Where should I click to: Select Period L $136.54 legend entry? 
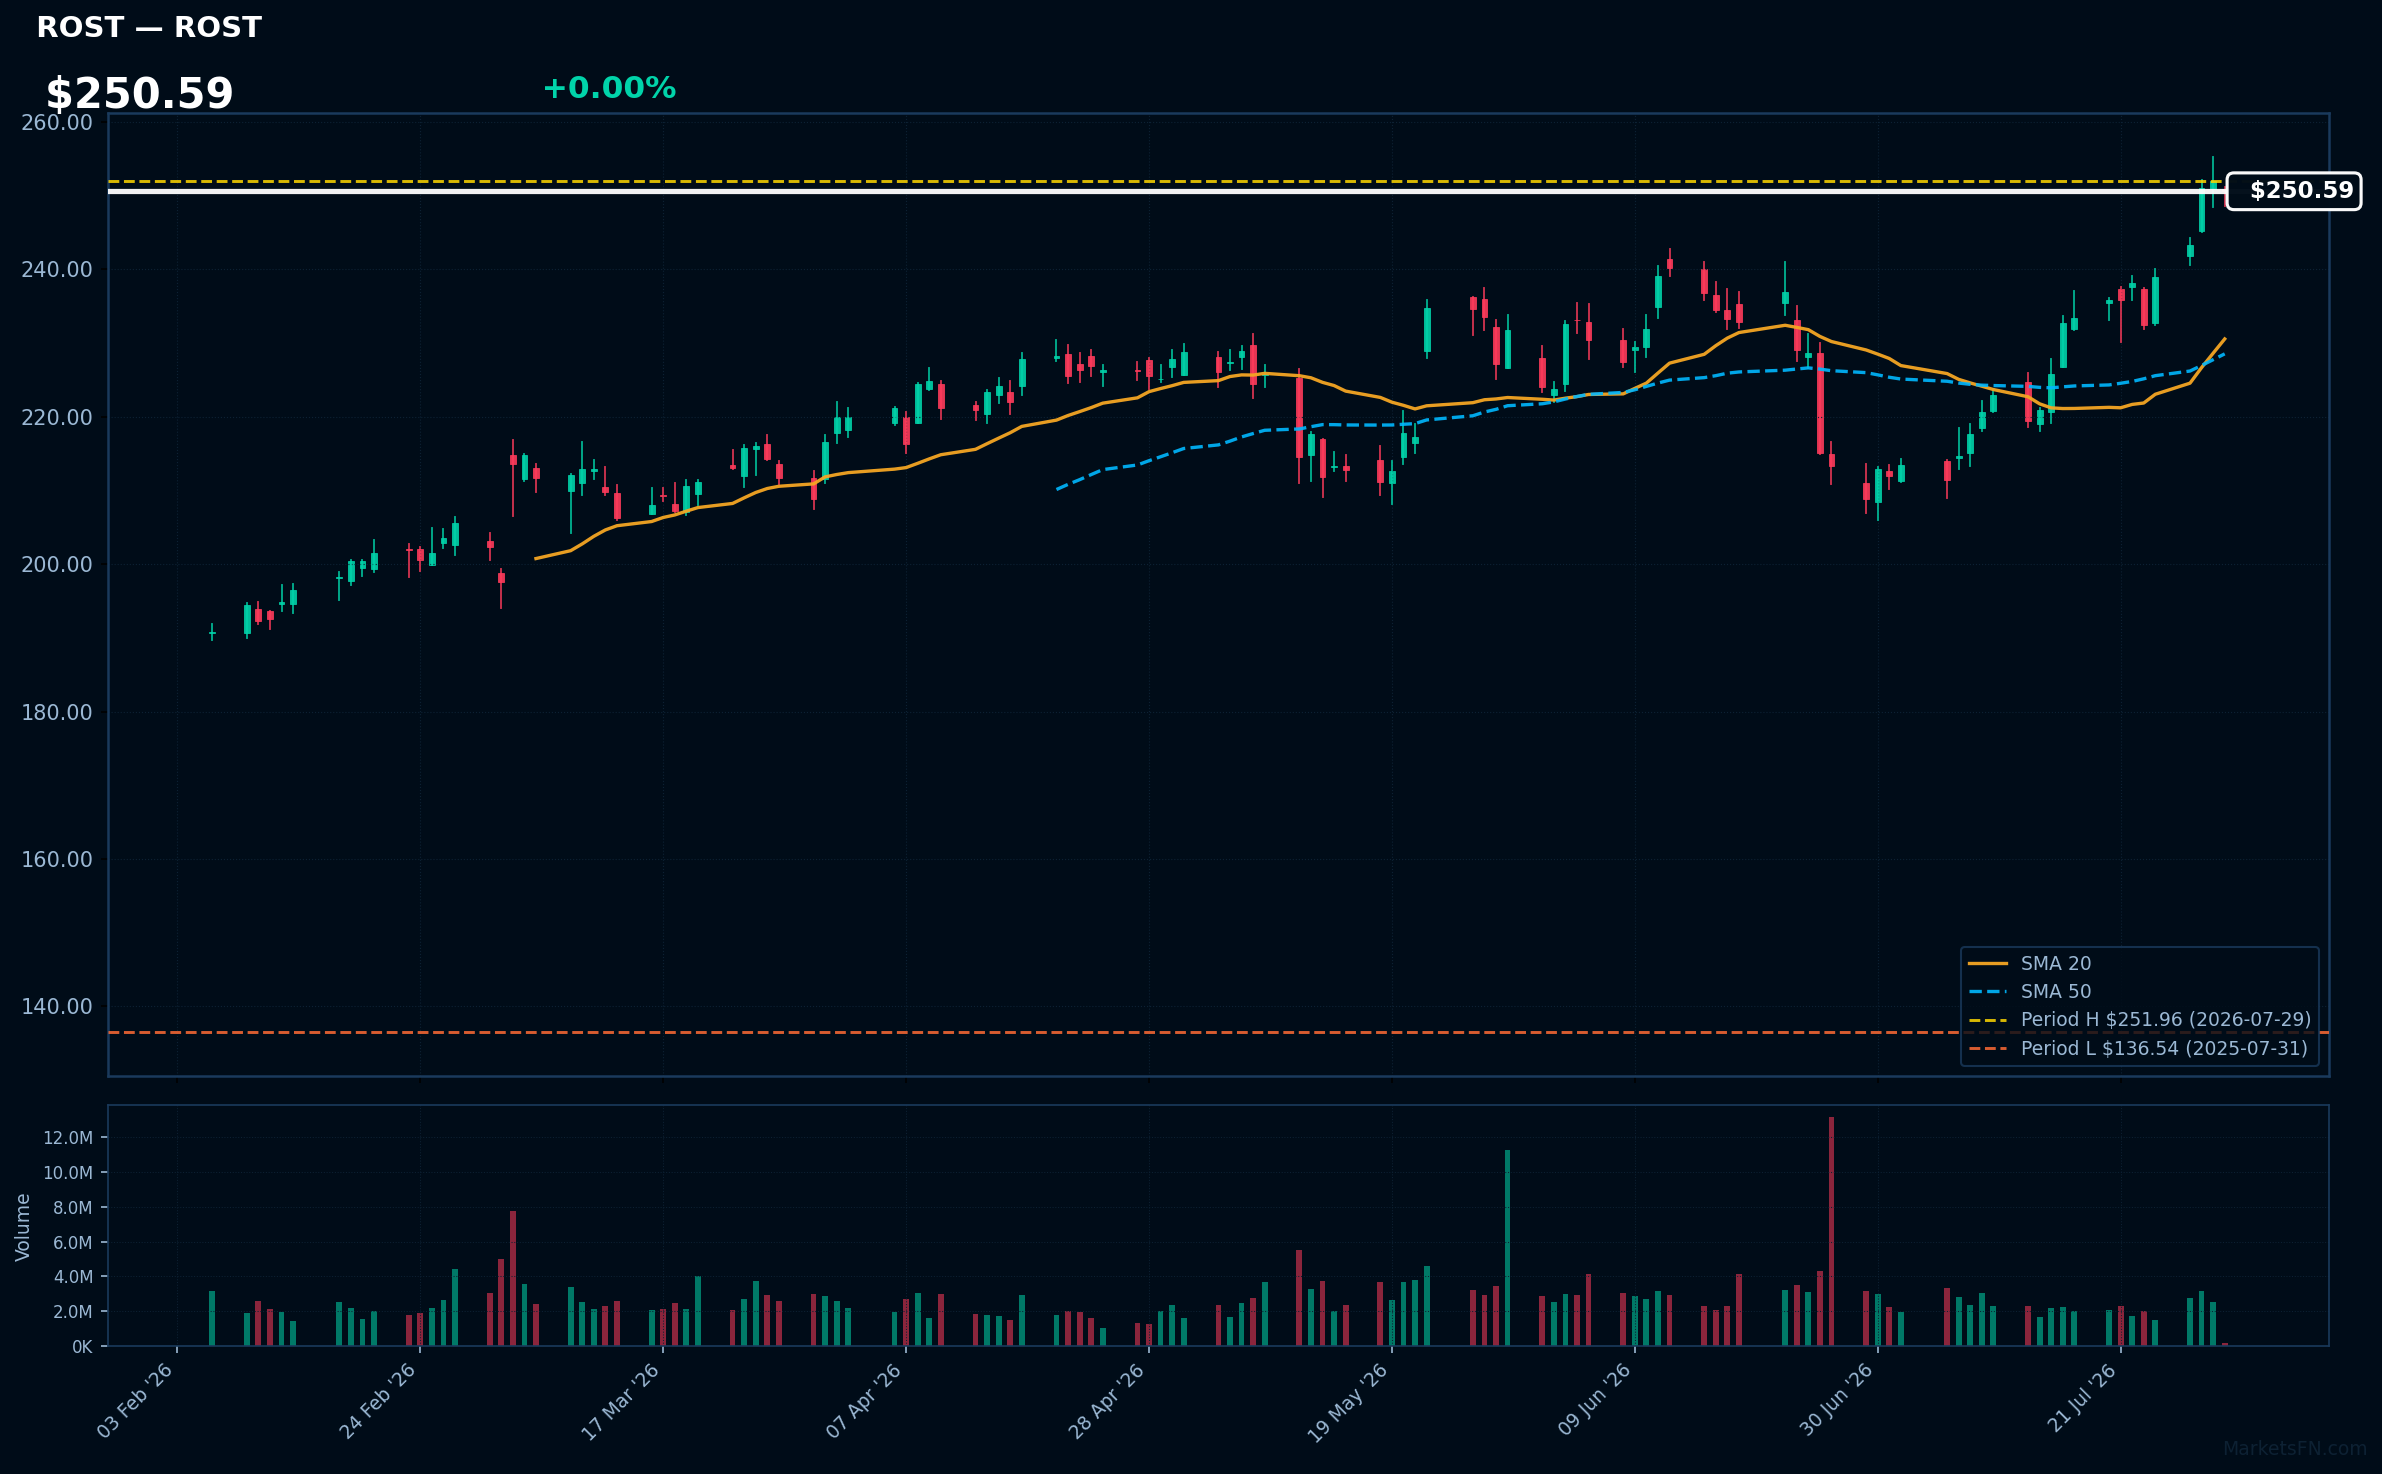(2138, 1048)
